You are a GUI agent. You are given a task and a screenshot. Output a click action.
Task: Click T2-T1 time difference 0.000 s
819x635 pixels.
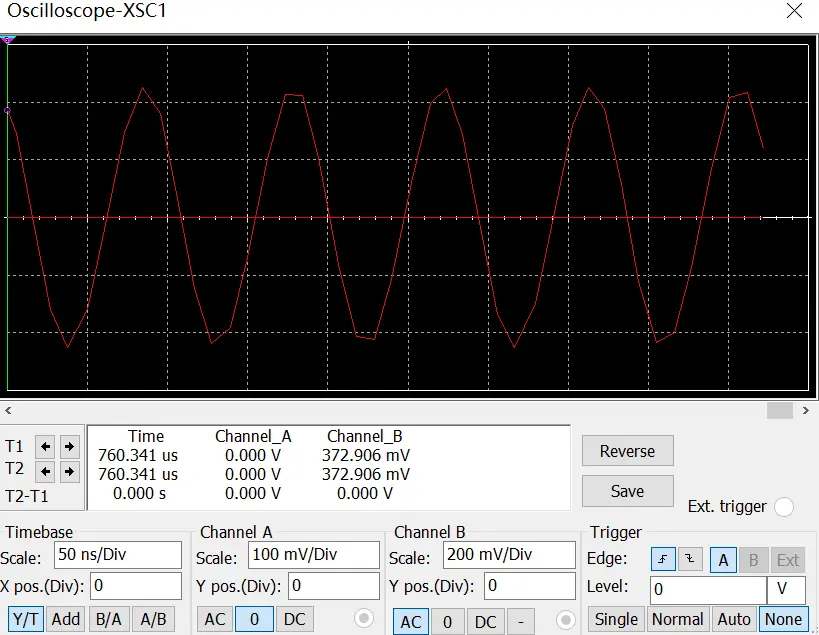pos(139,493)
